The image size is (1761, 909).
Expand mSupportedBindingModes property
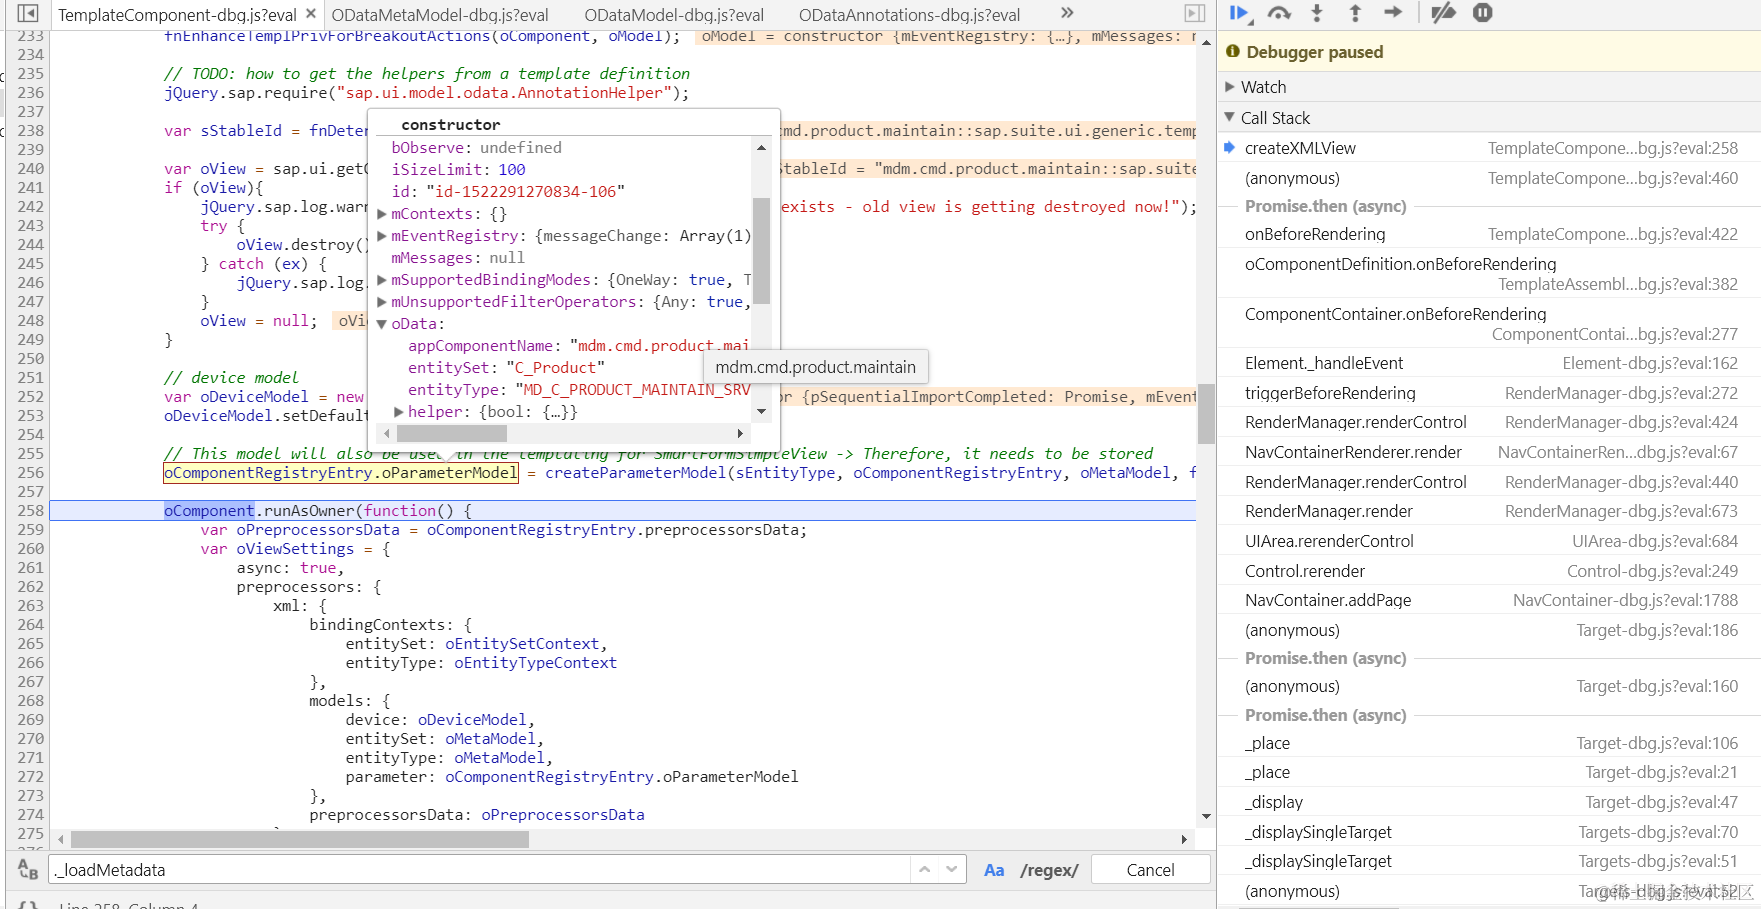point(382,280)
